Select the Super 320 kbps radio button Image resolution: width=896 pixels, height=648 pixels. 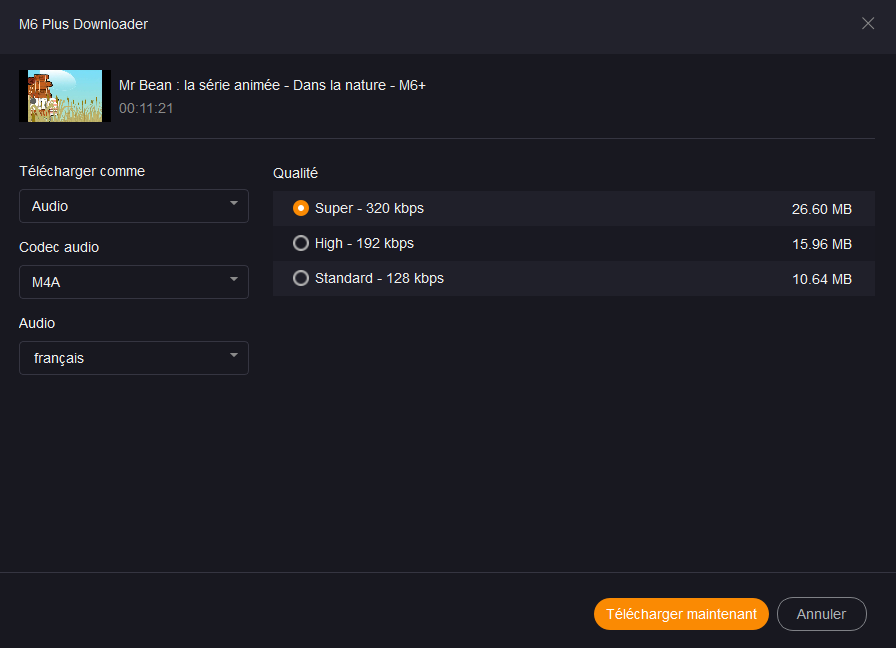click(x=301, y=209)
